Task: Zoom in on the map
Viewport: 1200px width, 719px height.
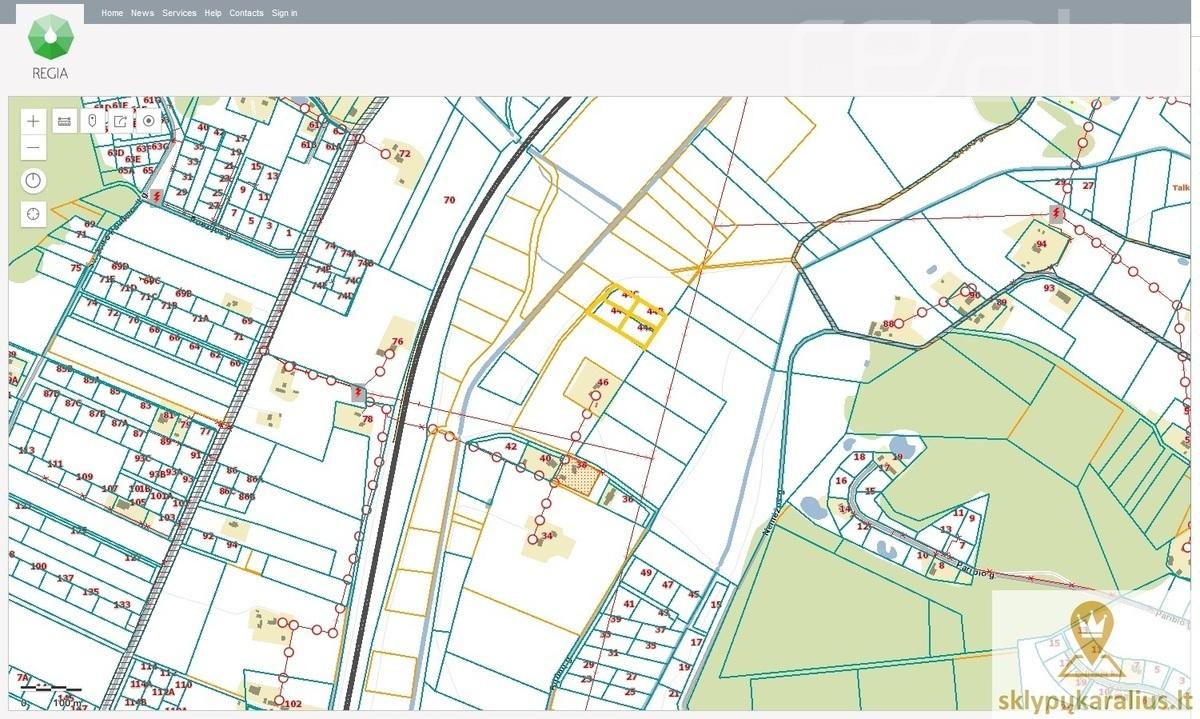Action: pos(34,121)
